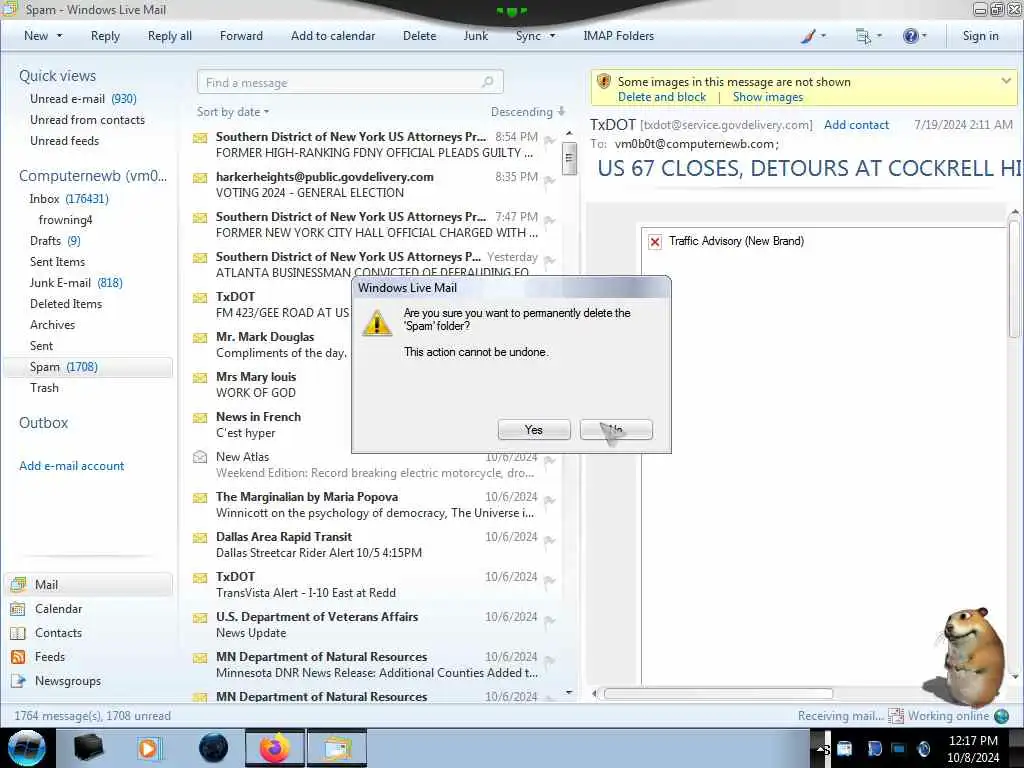Click No in the Windows Live Mail dialog
Screen dimensions: 1024x768
point(616,430)
